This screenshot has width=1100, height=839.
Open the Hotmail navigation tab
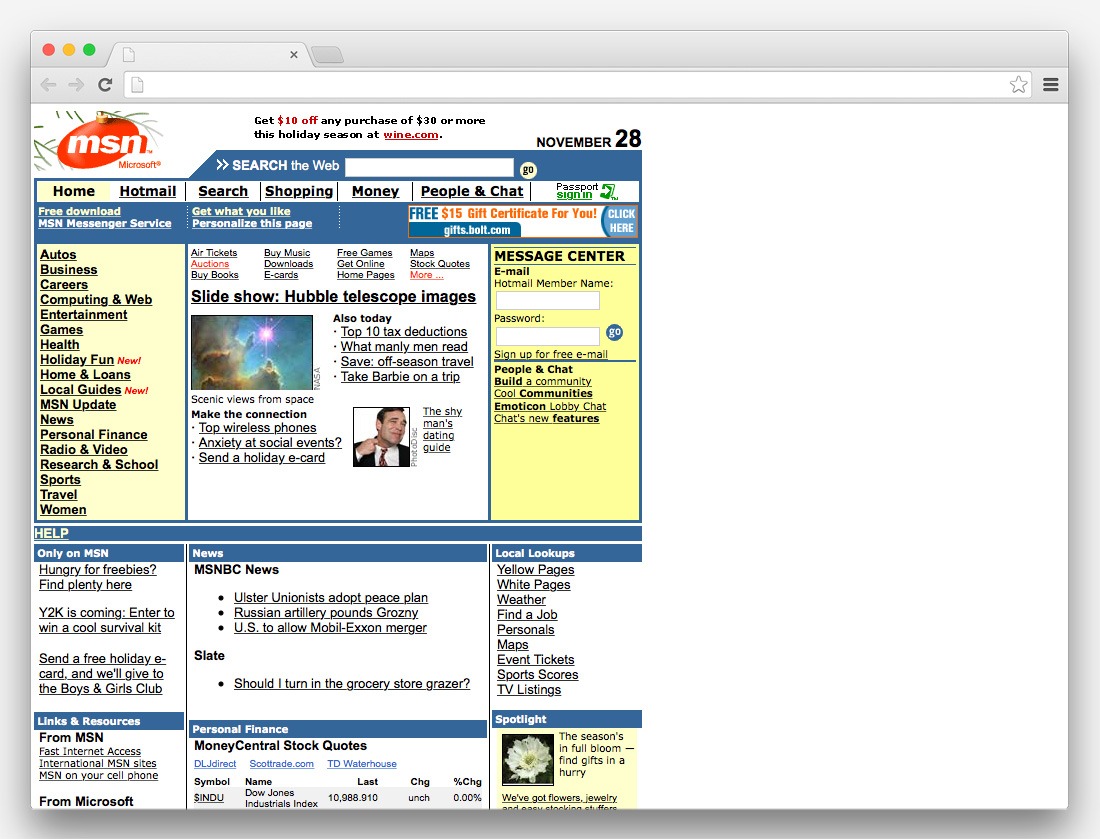pyautogui.click(x=147, y=191)
